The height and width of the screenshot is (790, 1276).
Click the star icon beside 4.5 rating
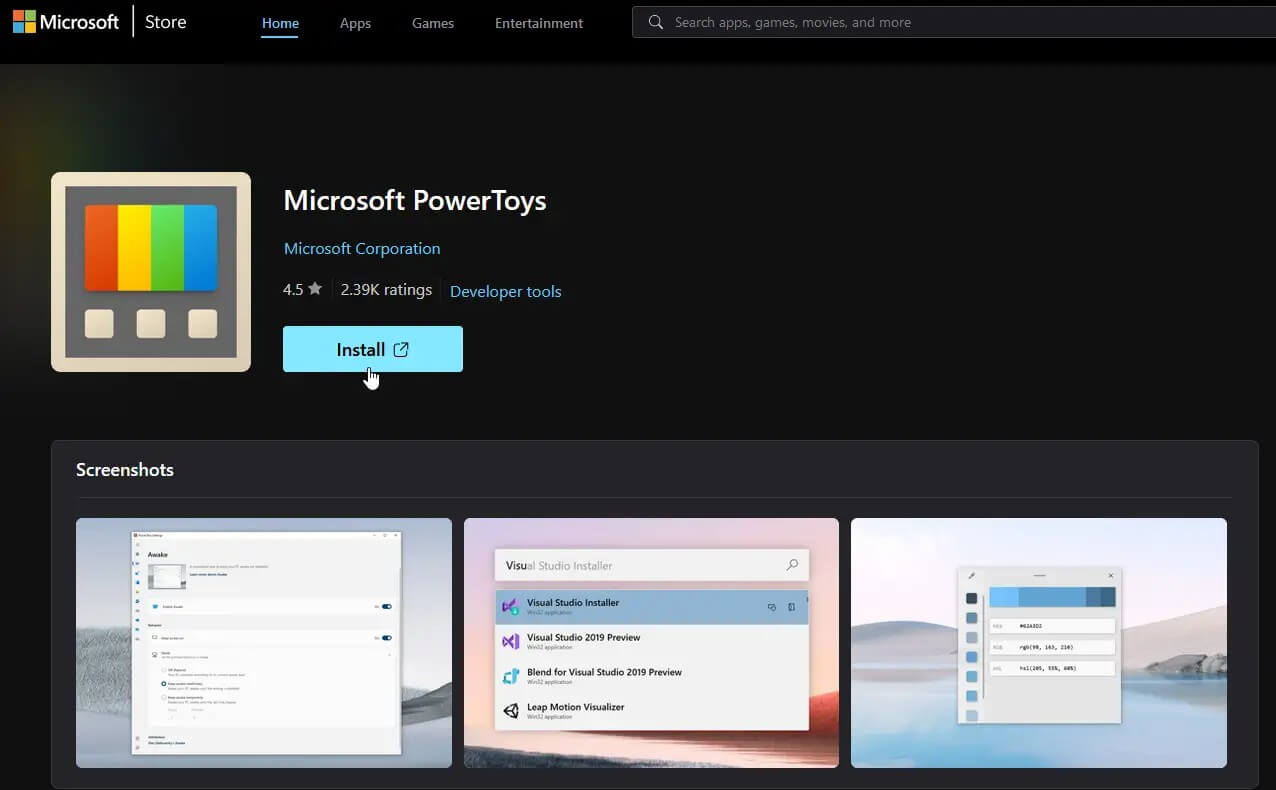(315, 289)
